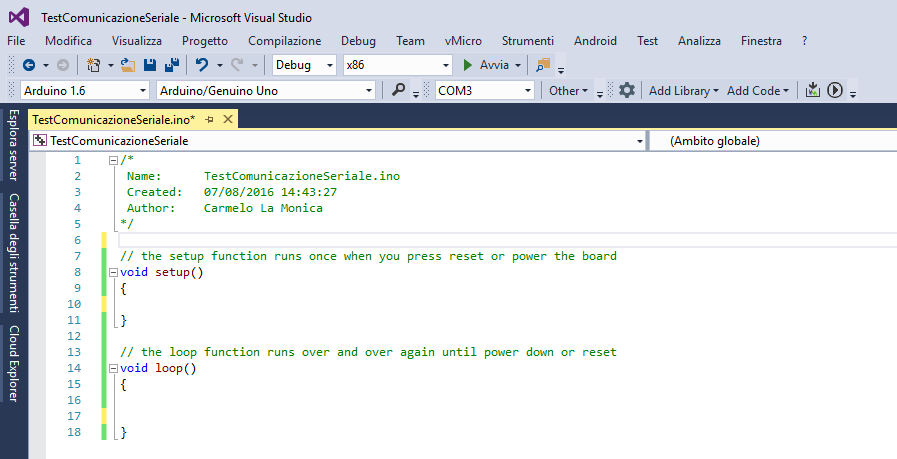Open the Compilazione menu
The height and width of the screenshot is (459, 897).
[284, 41]
